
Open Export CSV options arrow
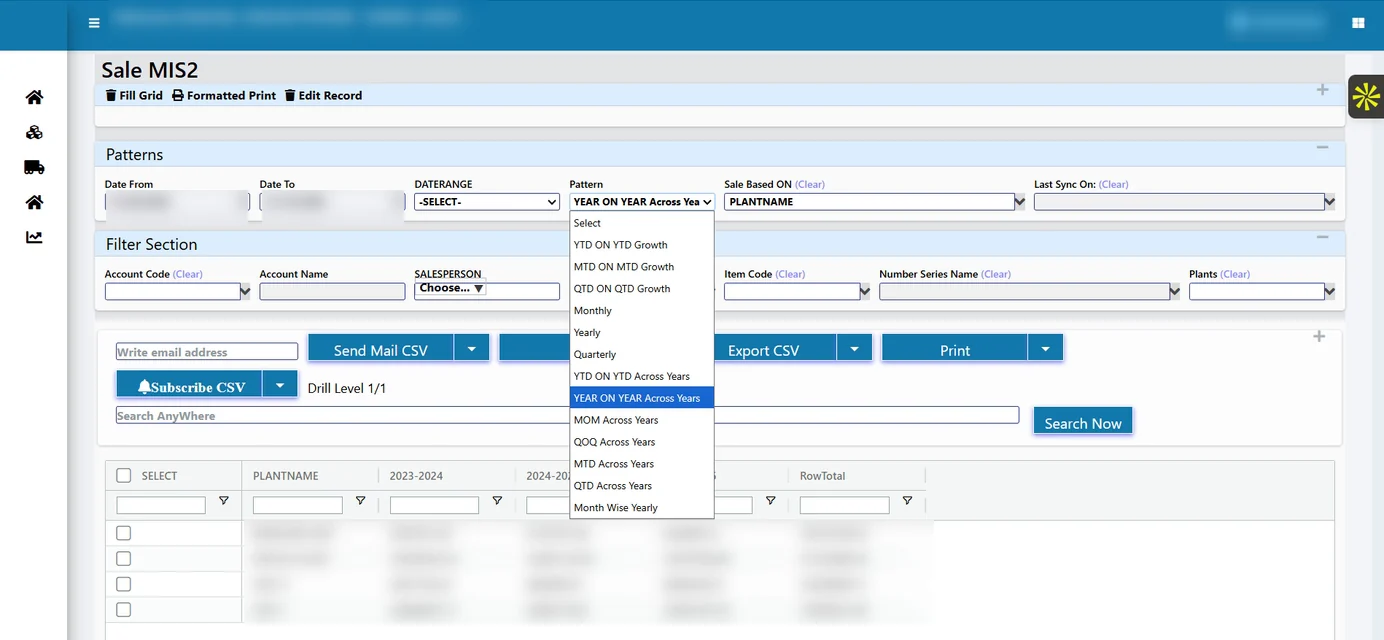click(854, 348)
